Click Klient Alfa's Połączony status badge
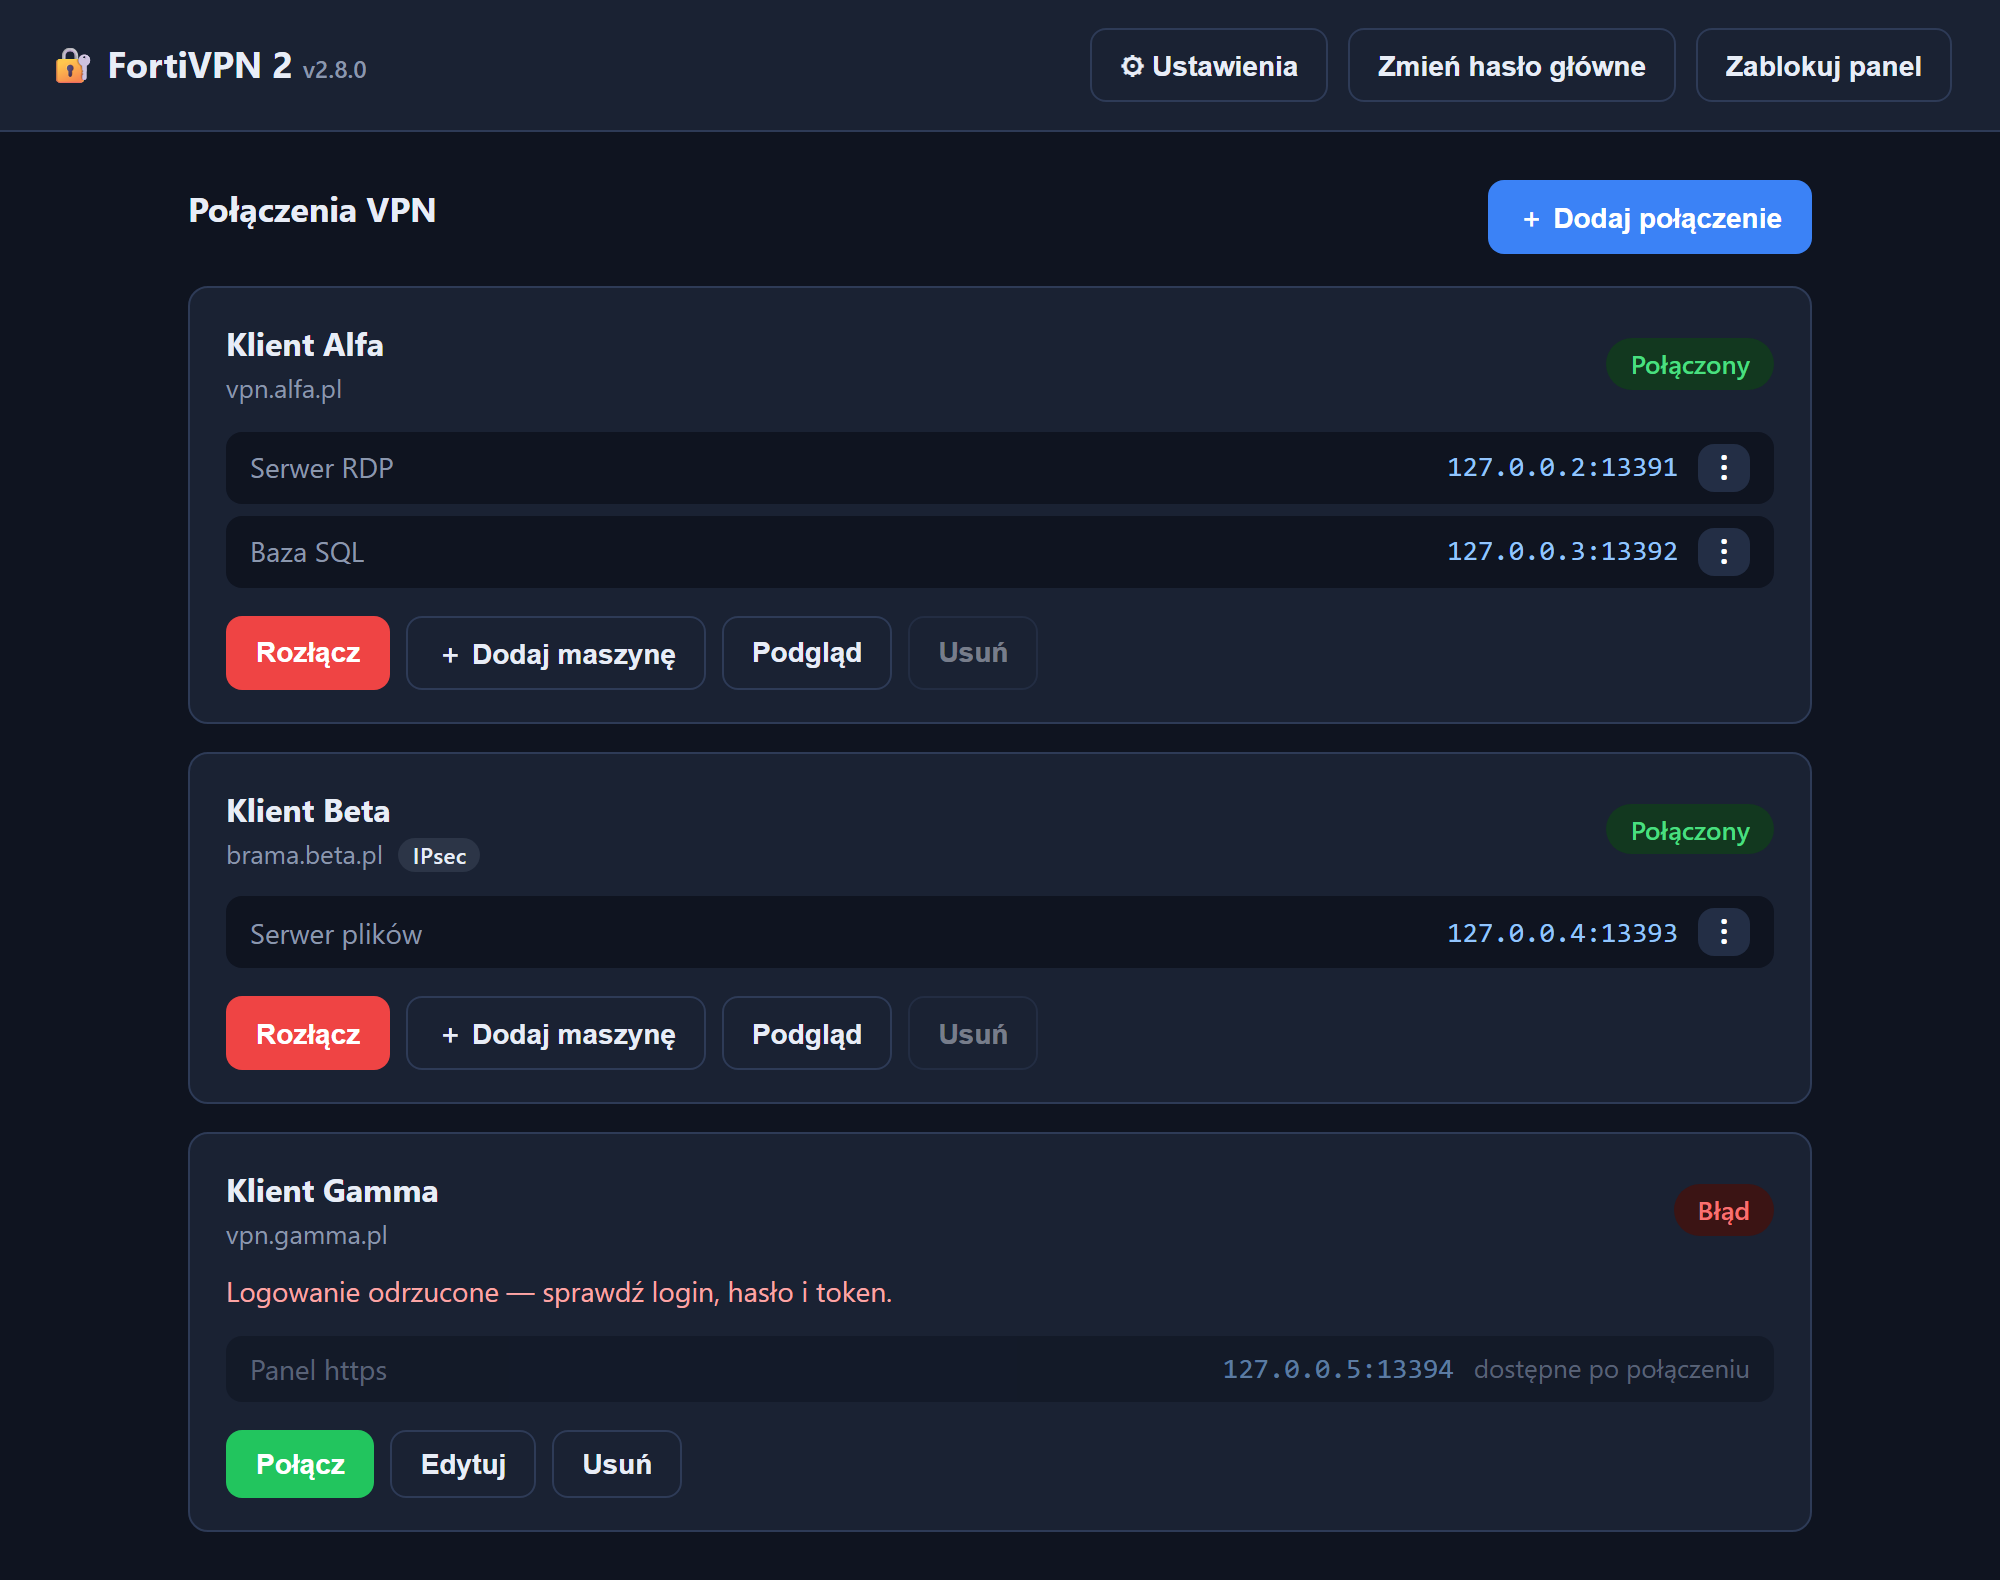2000x1580 pixels. click(x=1689, y=365)
